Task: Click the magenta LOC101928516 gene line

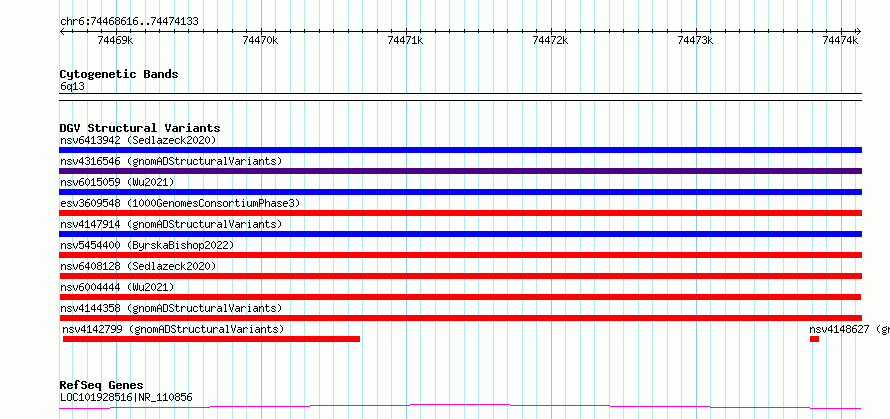Action: (x=460, y=406)
